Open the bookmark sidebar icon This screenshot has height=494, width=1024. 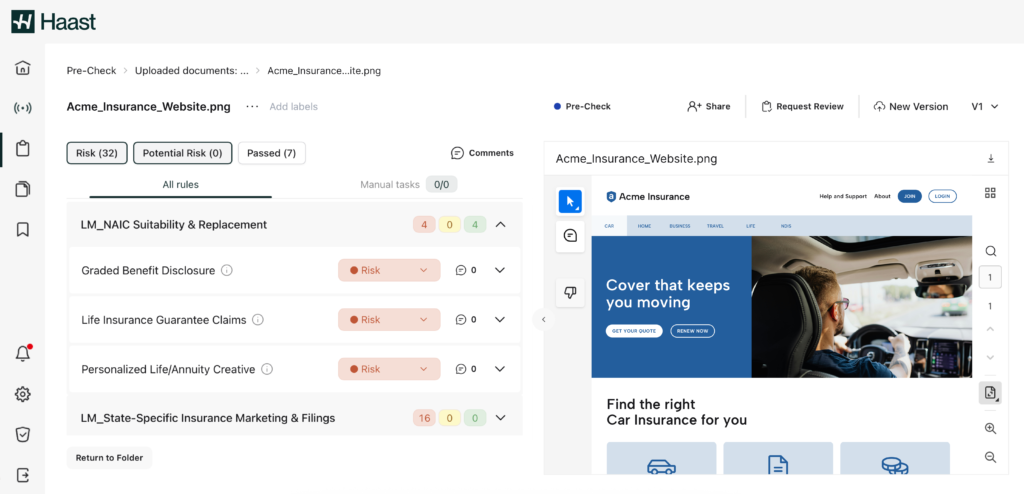[x=23, y=229]
